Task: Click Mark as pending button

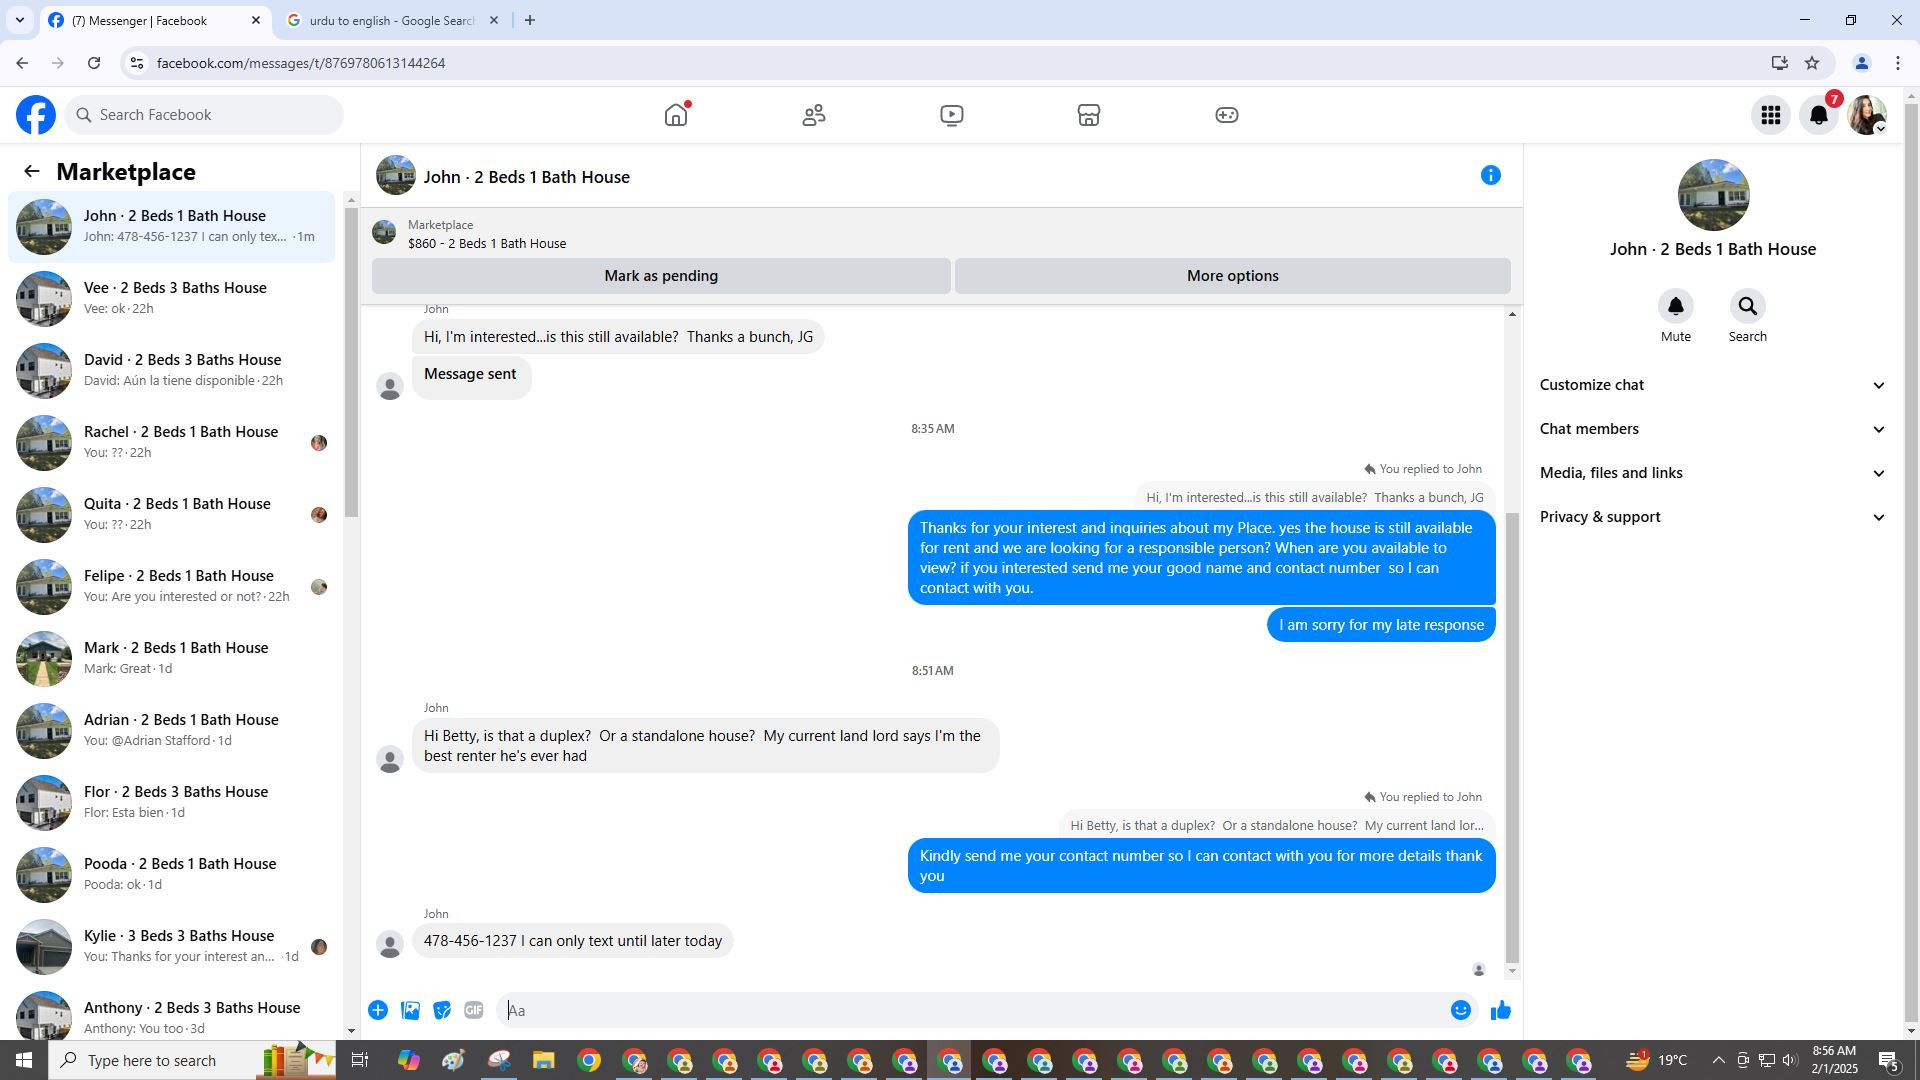Action: coord(661,276)
